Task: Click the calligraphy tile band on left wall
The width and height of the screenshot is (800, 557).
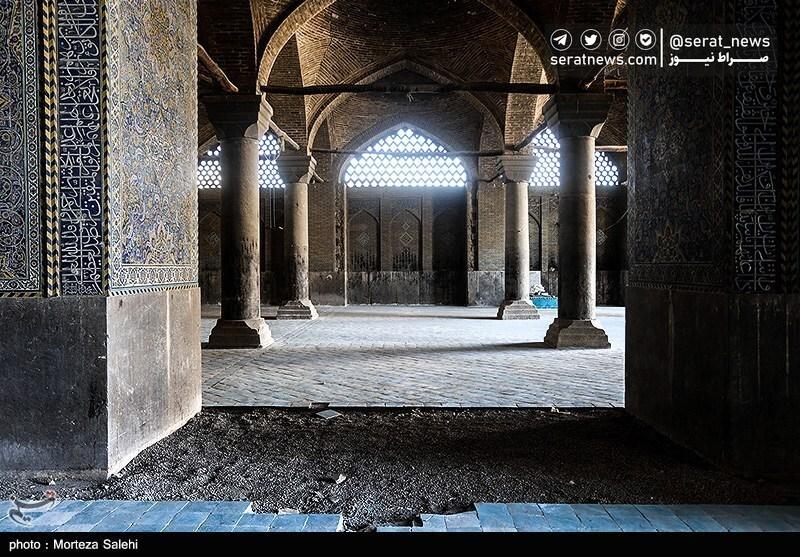Action: coord(80,150)
